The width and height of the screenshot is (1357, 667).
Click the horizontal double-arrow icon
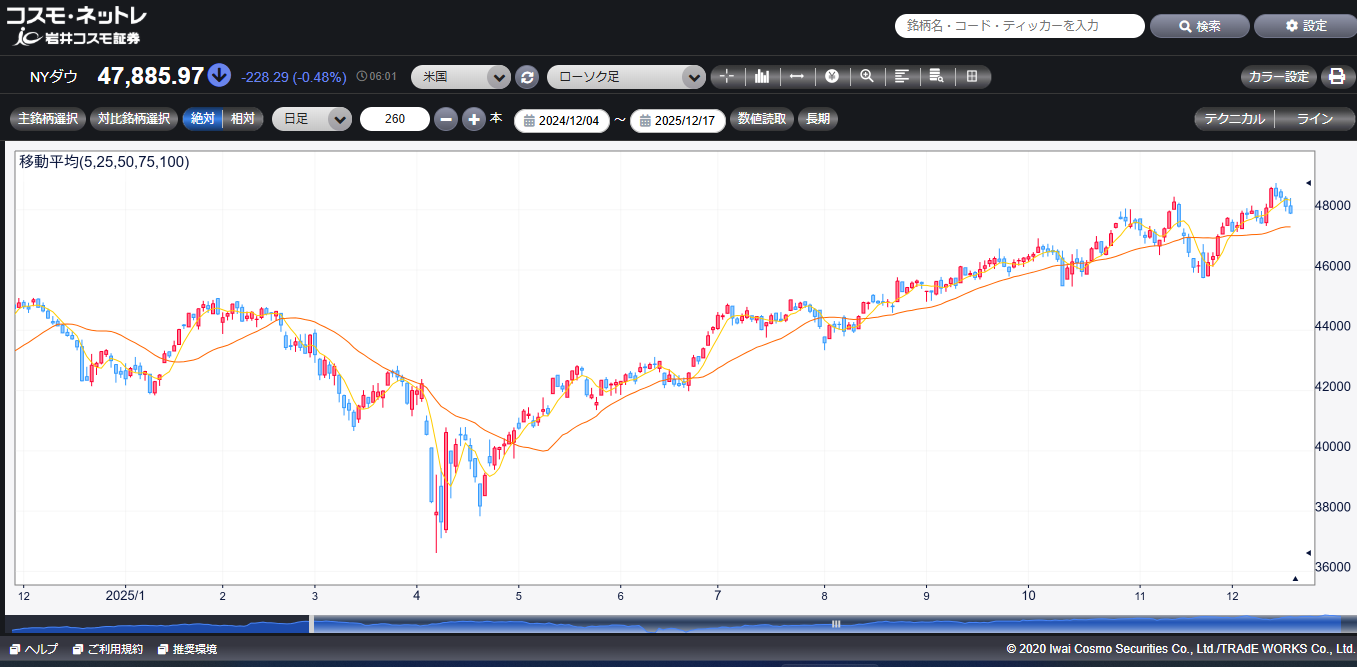point(797,77)
